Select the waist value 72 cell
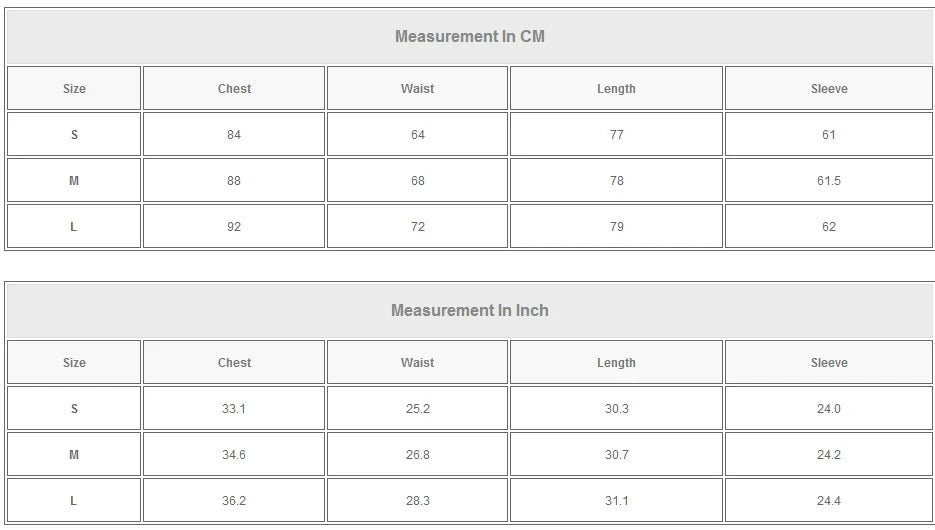Screen dimensions: 935x530 pos(417,227)
